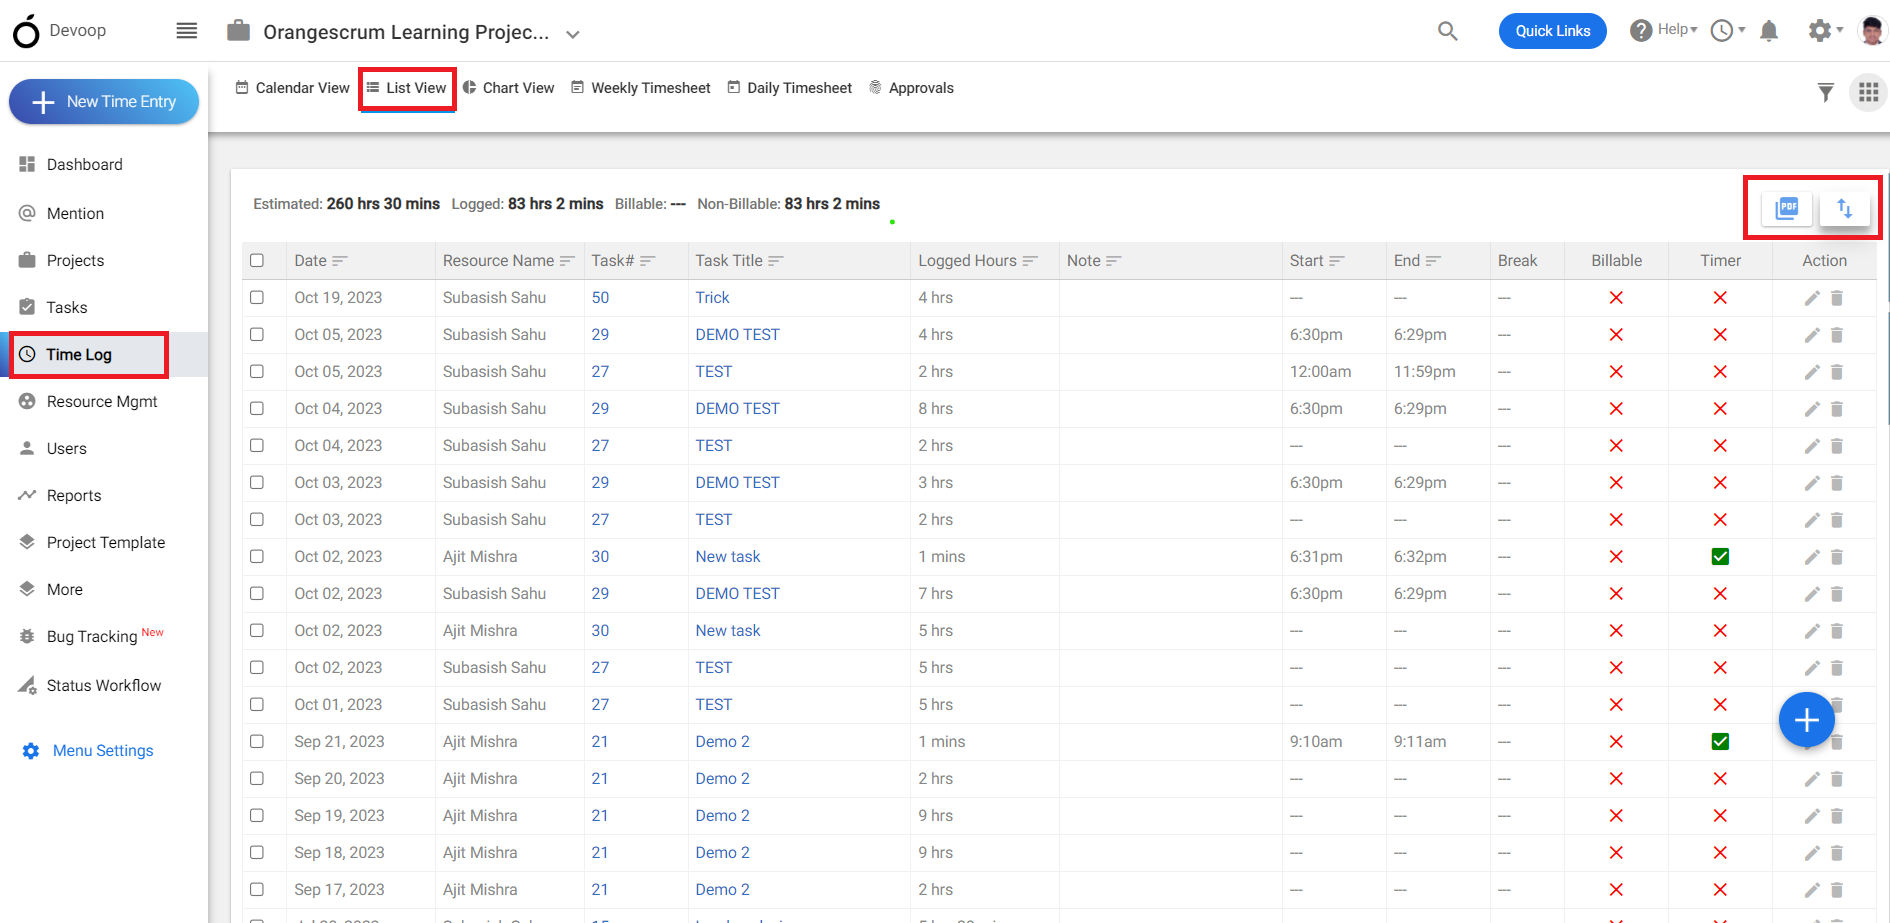Click the briefcase project icon
The height and width of the screenshot is (923, 1890).
point(238,31)
